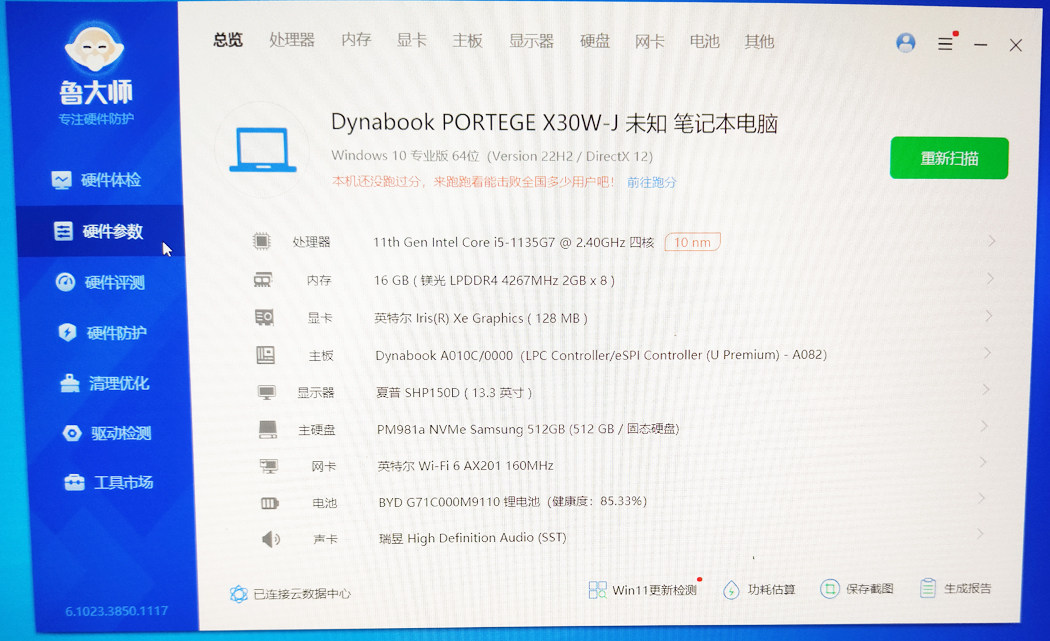Click the laptop computer icon
This screenshot has height=641, width=1050.
262,149
